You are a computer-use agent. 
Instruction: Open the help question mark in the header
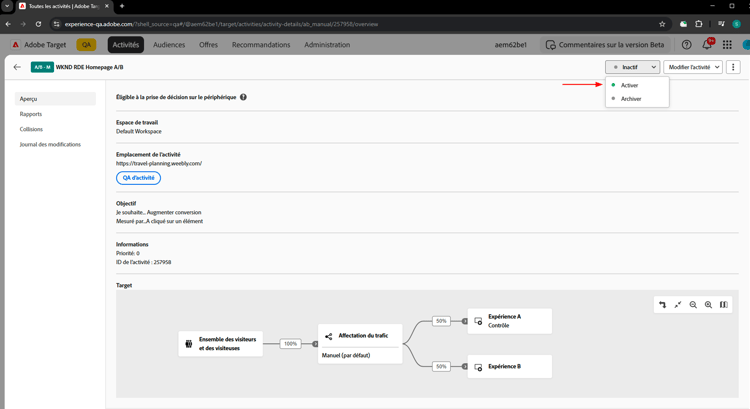686,44
